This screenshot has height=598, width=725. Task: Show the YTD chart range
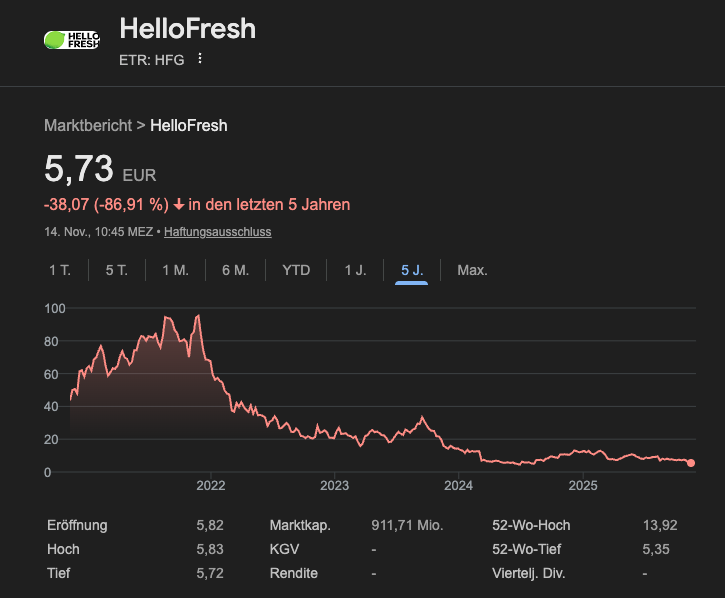click(x=296, y=270)
